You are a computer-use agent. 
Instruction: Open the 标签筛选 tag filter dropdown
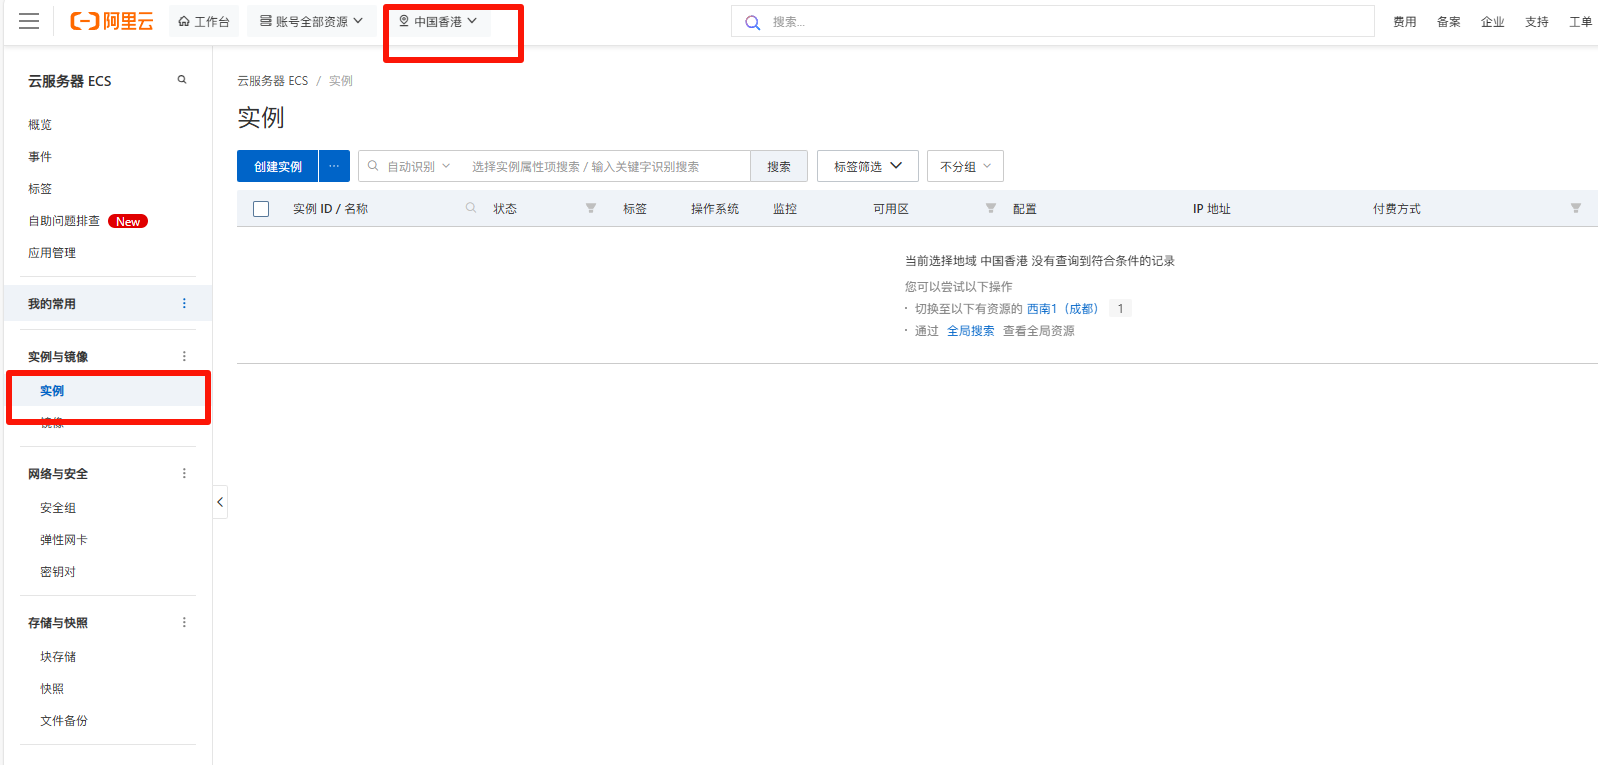(868, 166)
